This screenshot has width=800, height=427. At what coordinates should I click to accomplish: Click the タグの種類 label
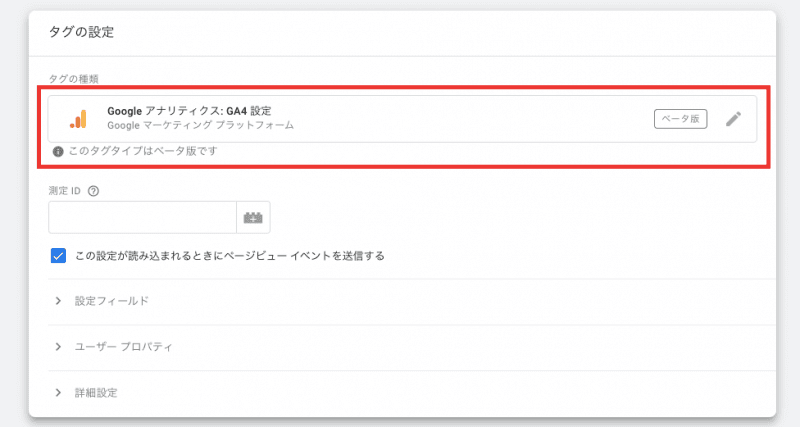(x=73, y=79)
